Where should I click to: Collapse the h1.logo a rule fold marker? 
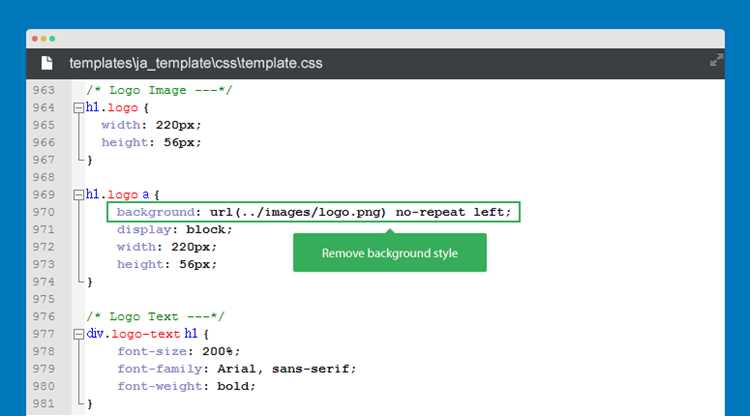point(78,195)
